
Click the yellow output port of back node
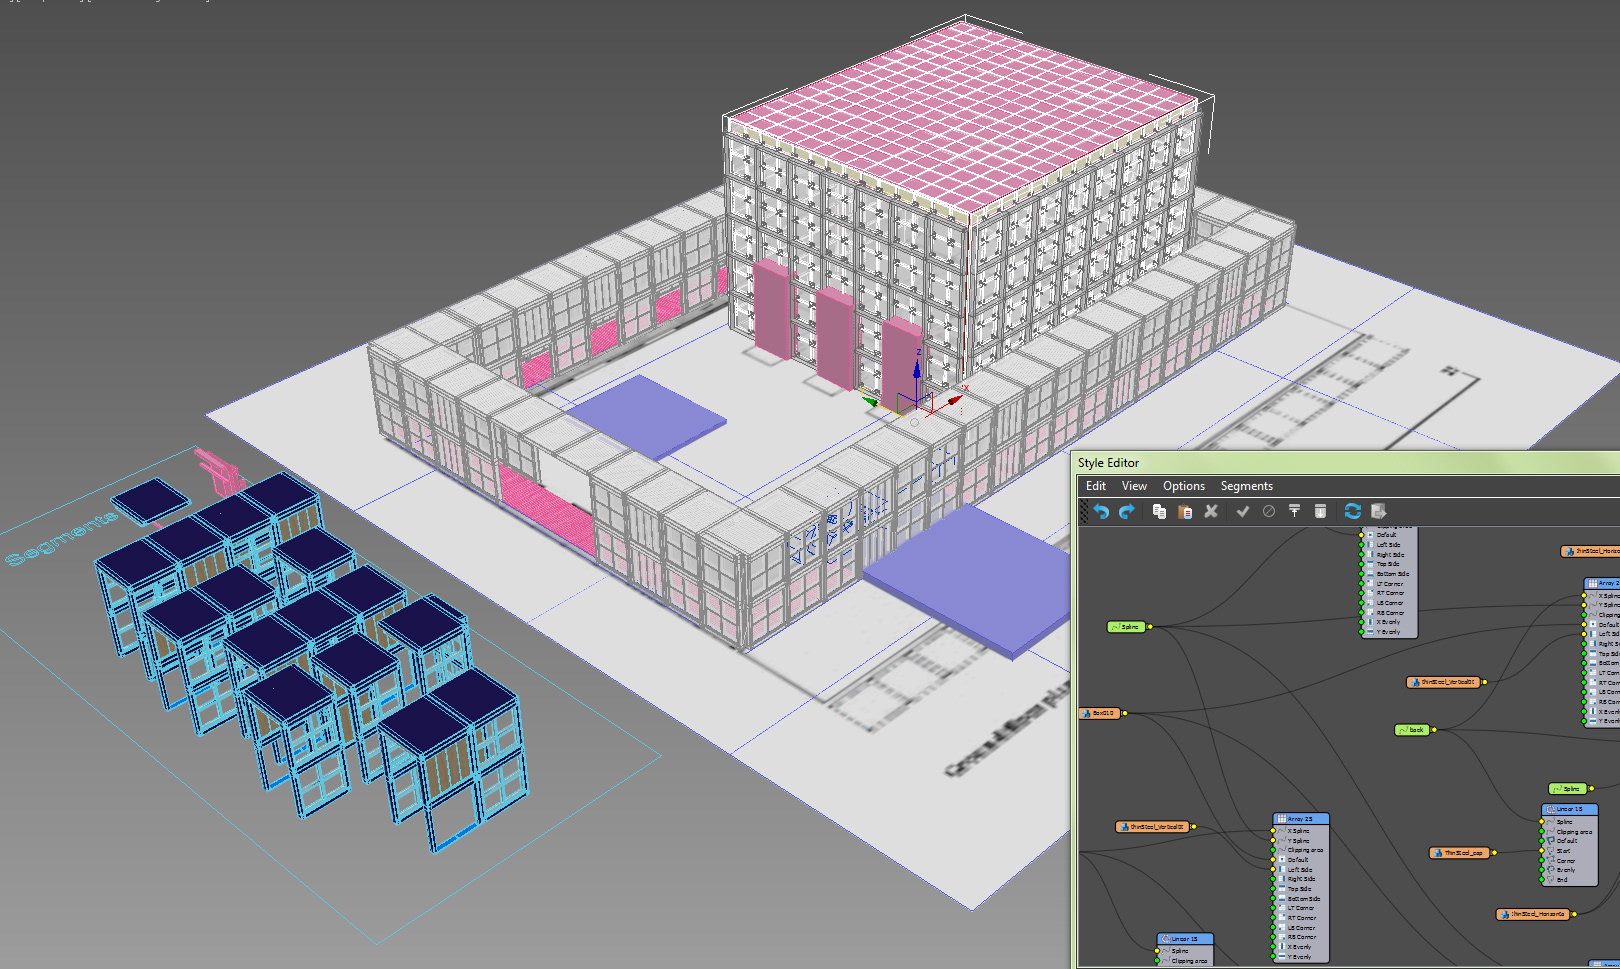[1434, 730]
